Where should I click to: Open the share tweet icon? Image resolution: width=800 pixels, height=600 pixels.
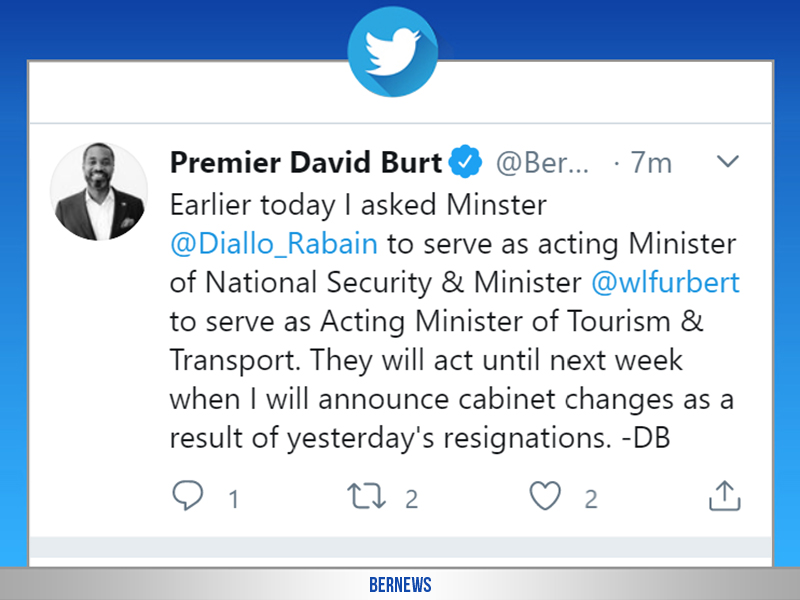point(724,495)
